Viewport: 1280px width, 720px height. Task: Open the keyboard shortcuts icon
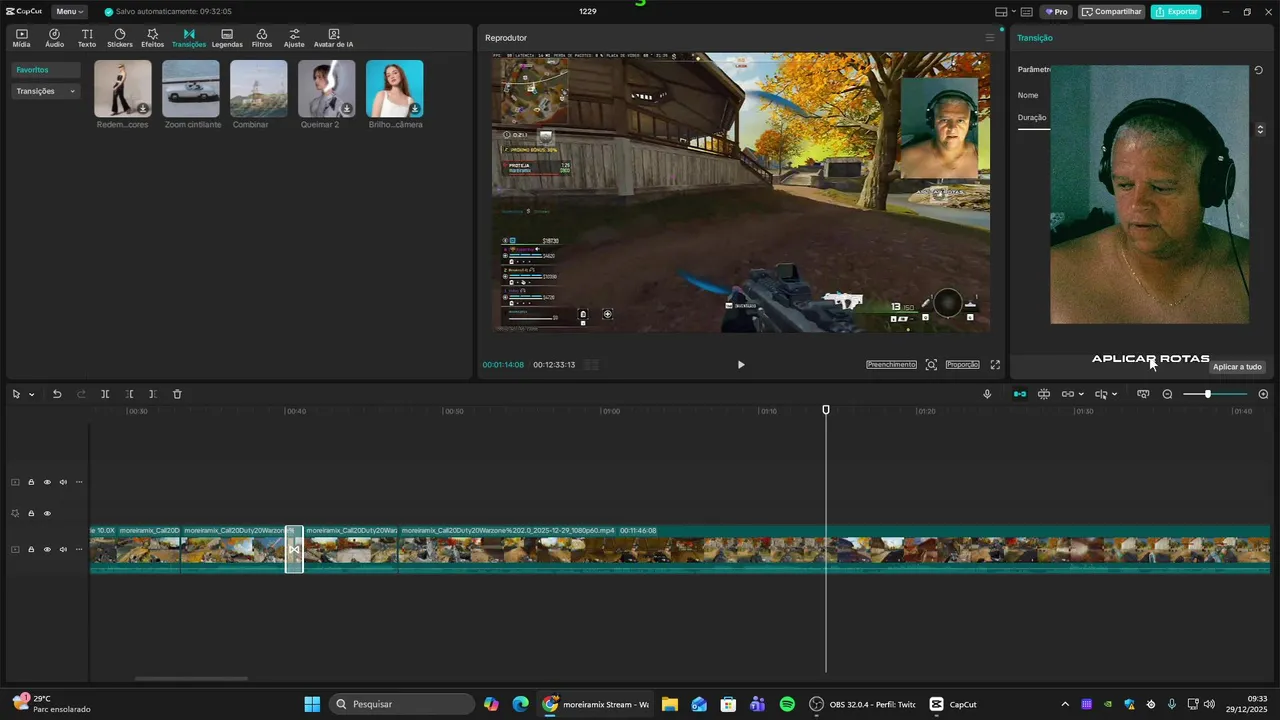1026,12
